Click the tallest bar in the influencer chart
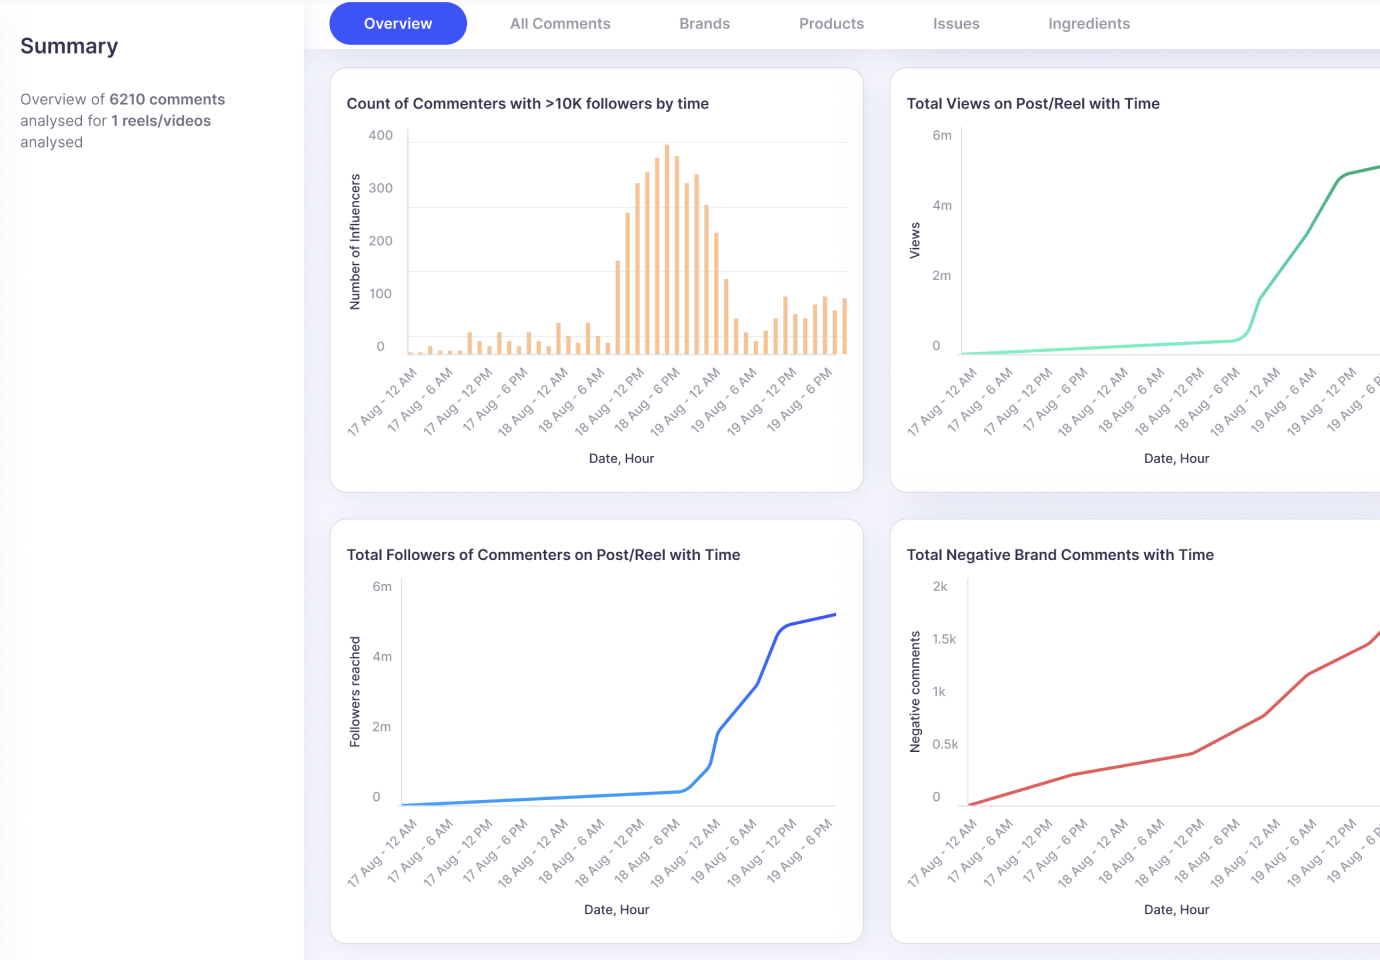Screen dimensions: 1380x960 [667, 250]
